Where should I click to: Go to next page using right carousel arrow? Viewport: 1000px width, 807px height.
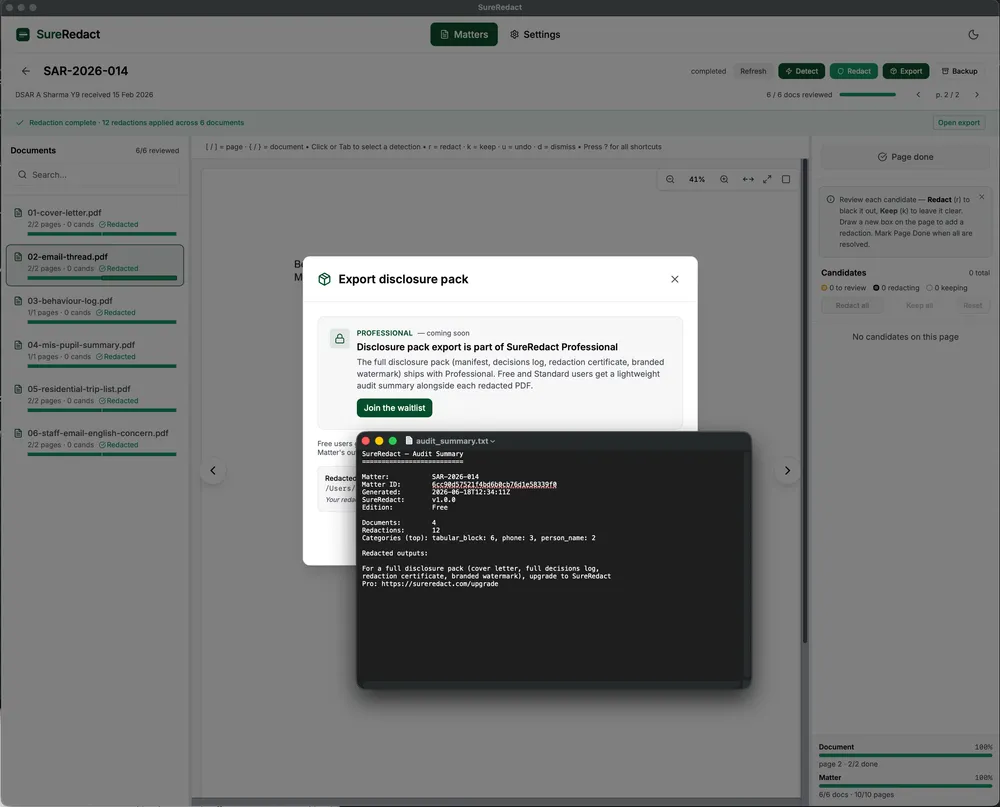(787, 471)
